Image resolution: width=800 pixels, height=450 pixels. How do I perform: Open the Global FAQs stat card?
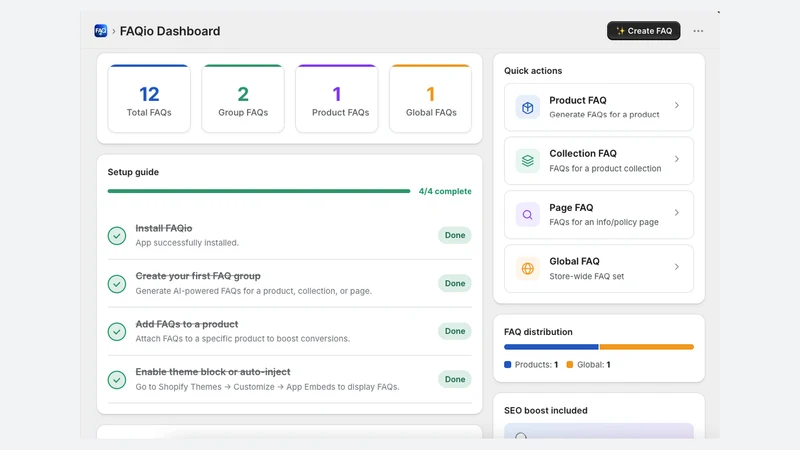point(431,98)
